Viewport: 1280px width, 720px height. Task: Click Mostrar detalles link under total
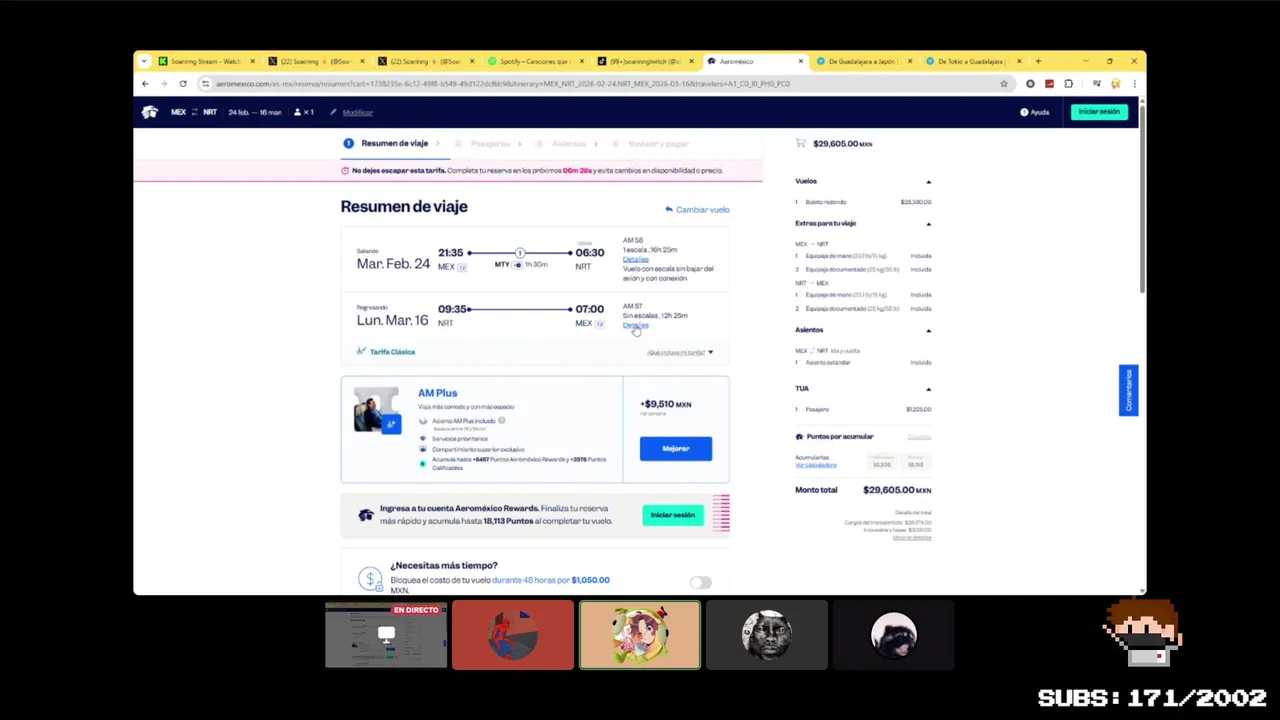(x=912, y=538)
